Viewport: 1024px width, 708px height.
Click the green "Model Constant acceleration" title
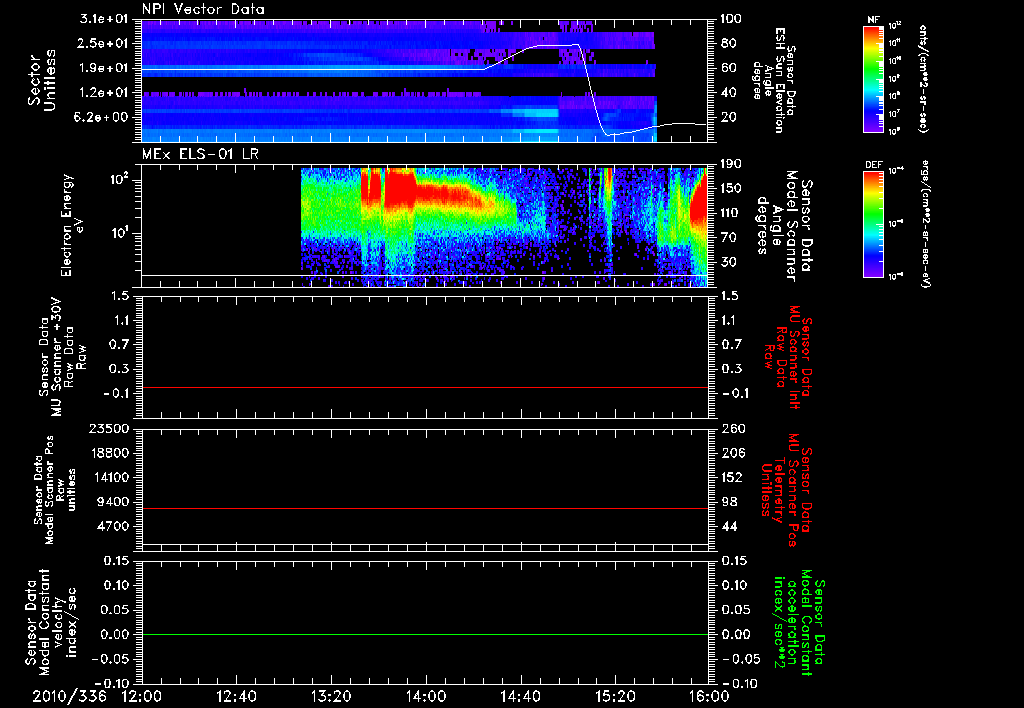tap(799, 624)
